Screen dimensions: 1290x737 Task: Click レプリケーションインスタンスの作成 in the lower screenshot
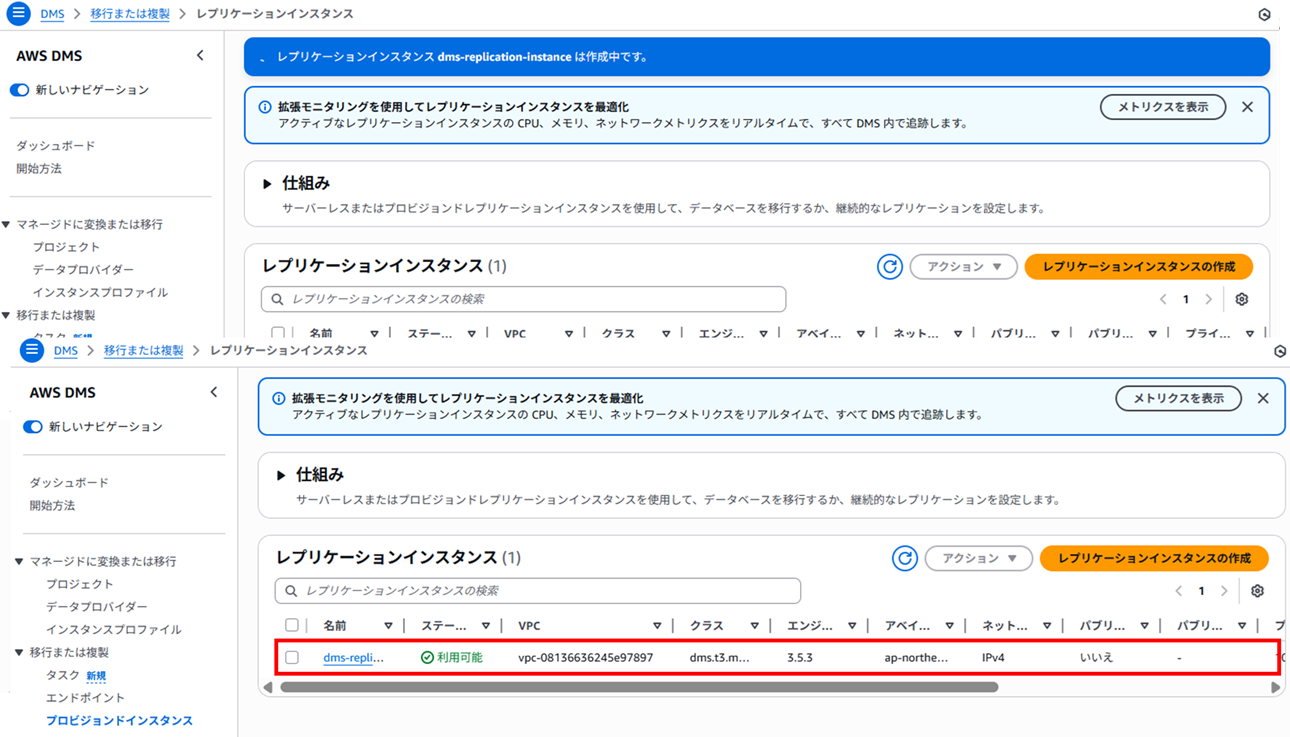[1154, 558]
